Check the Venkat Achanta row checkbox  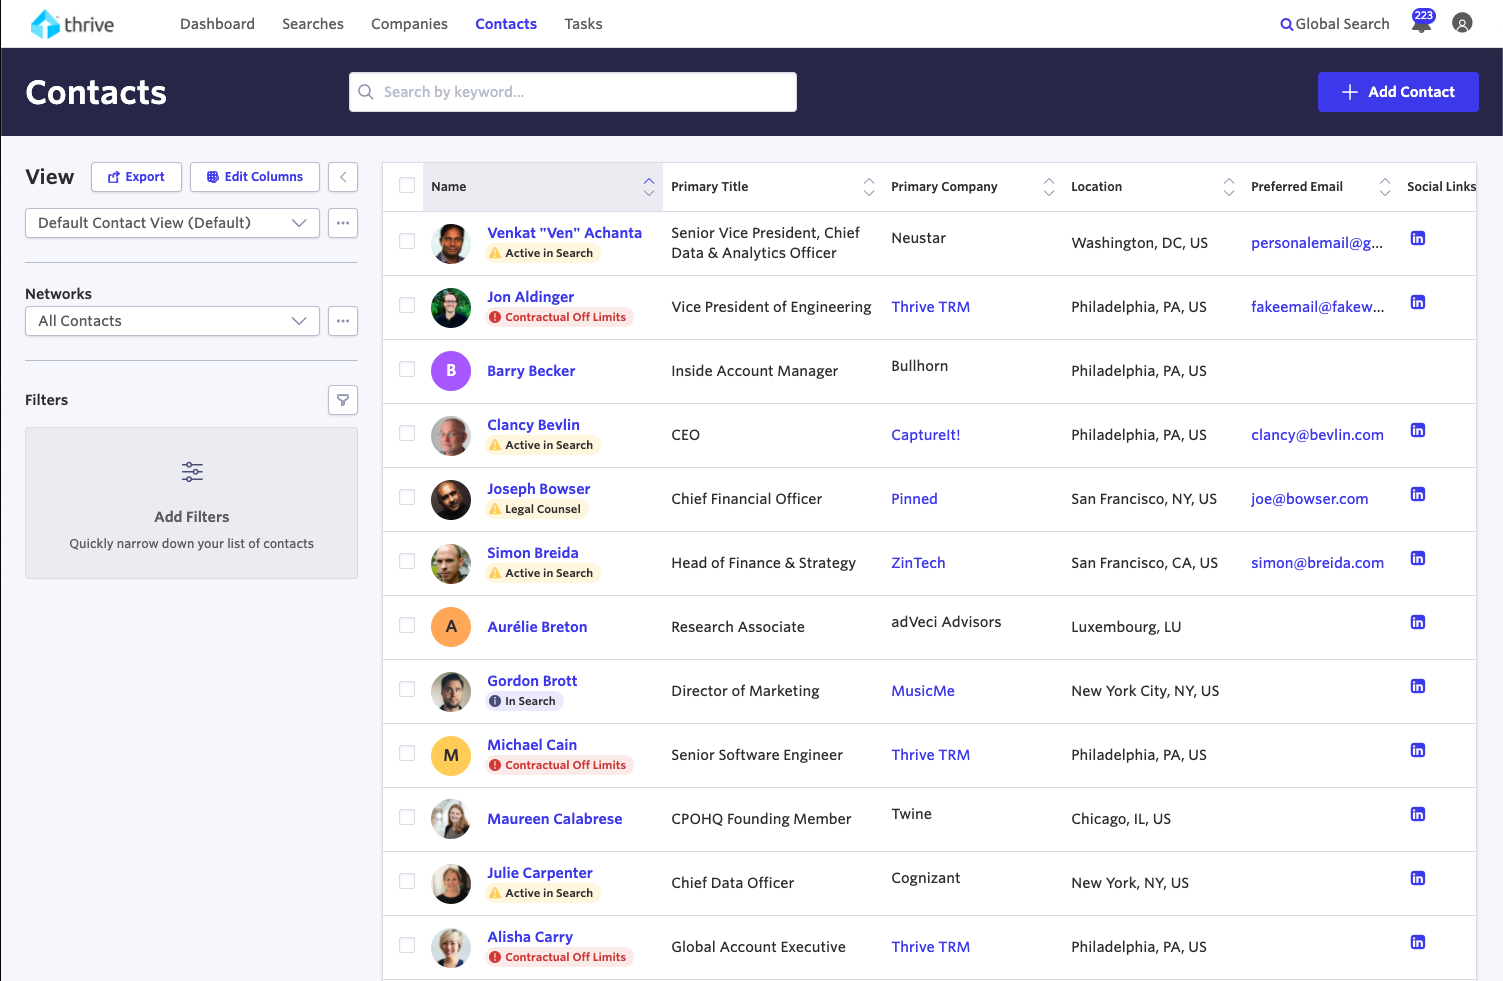click(407, 241)
